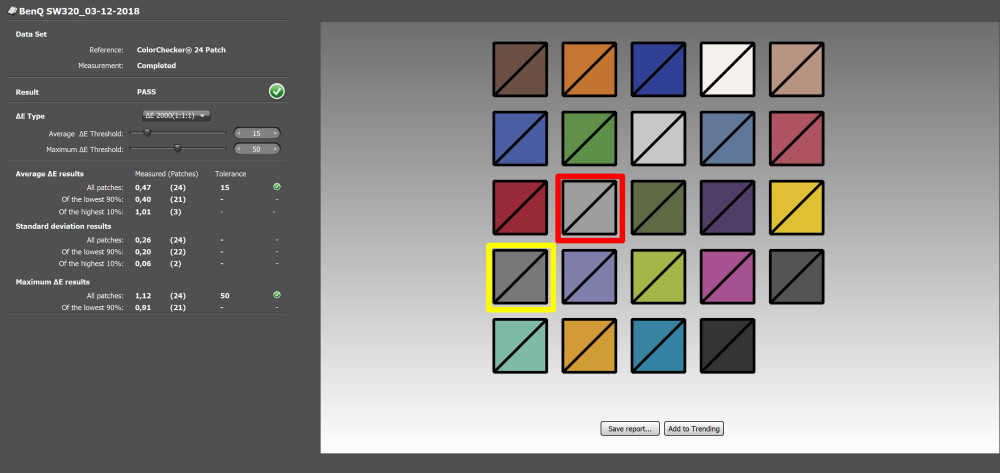Select the black patch in the bottom row

[x=728, y=346]
